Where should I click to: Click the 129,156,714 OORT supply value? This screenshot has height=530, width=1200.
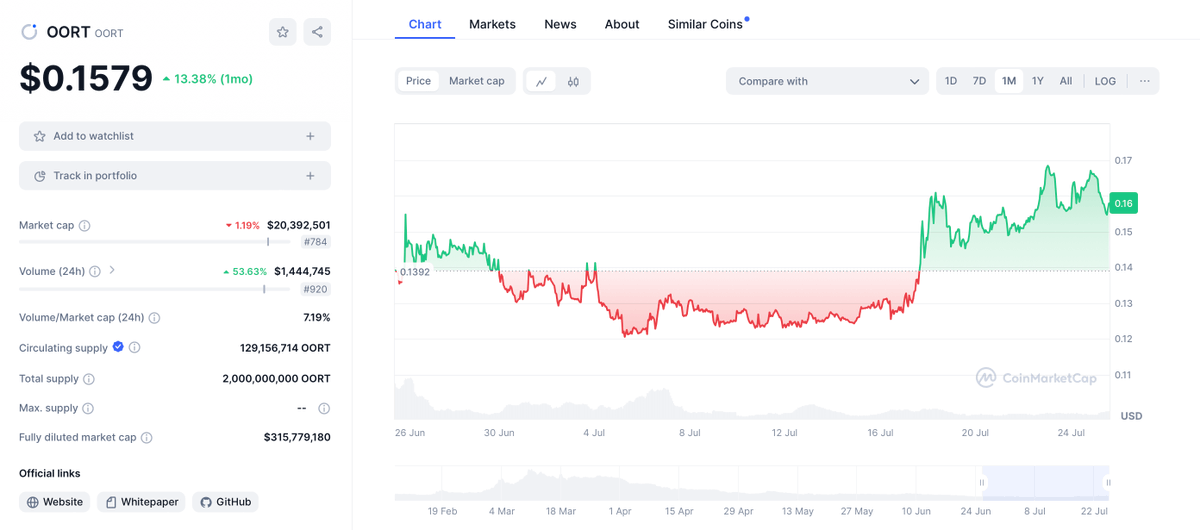(285, 348)
